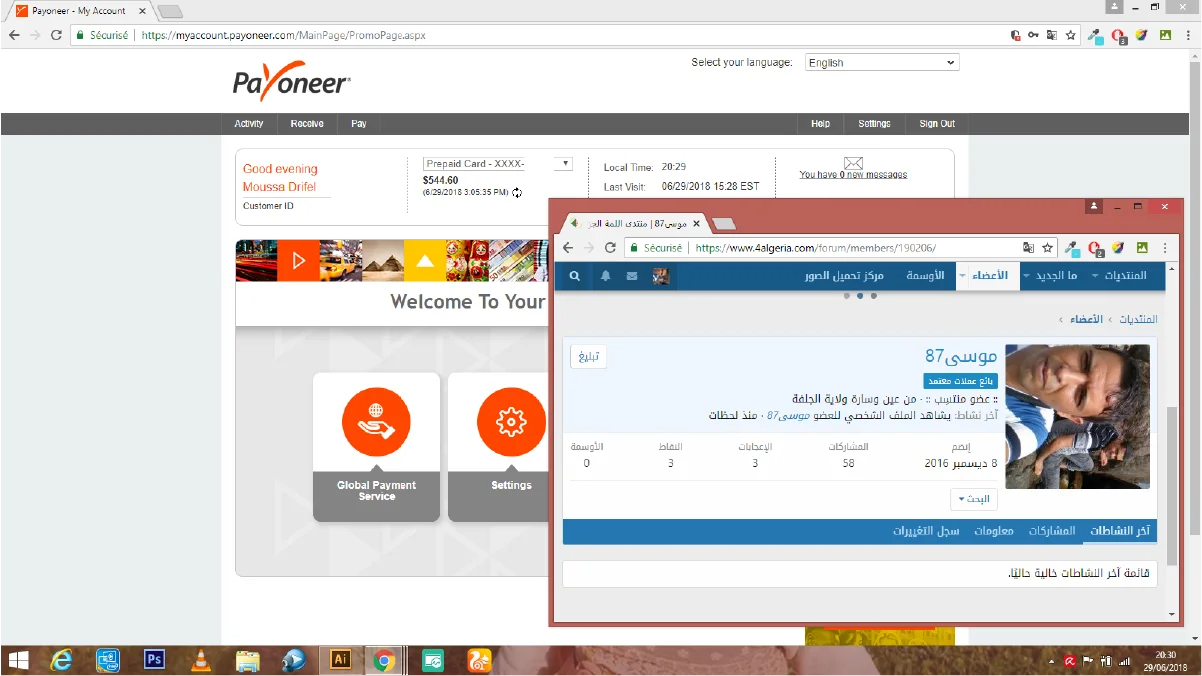Refresh the prepaid card balance
This screenshot has height=676, width=1202.
tap(517, 192)
